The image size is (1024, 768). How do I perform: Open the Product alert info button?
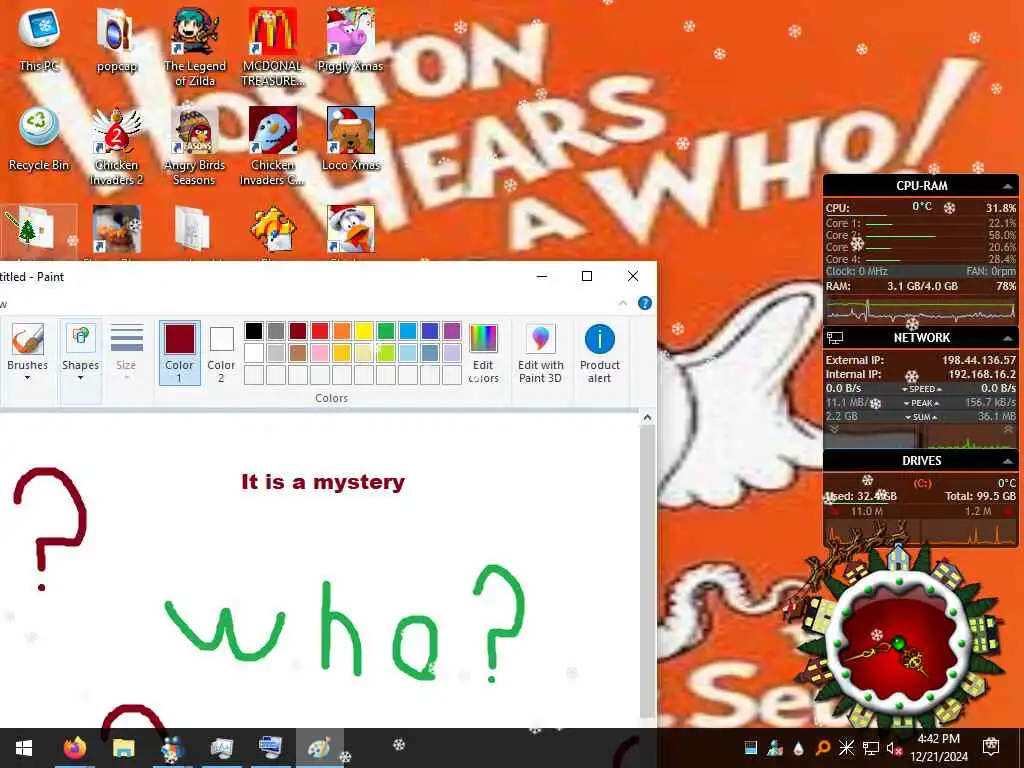coord(600,353)
